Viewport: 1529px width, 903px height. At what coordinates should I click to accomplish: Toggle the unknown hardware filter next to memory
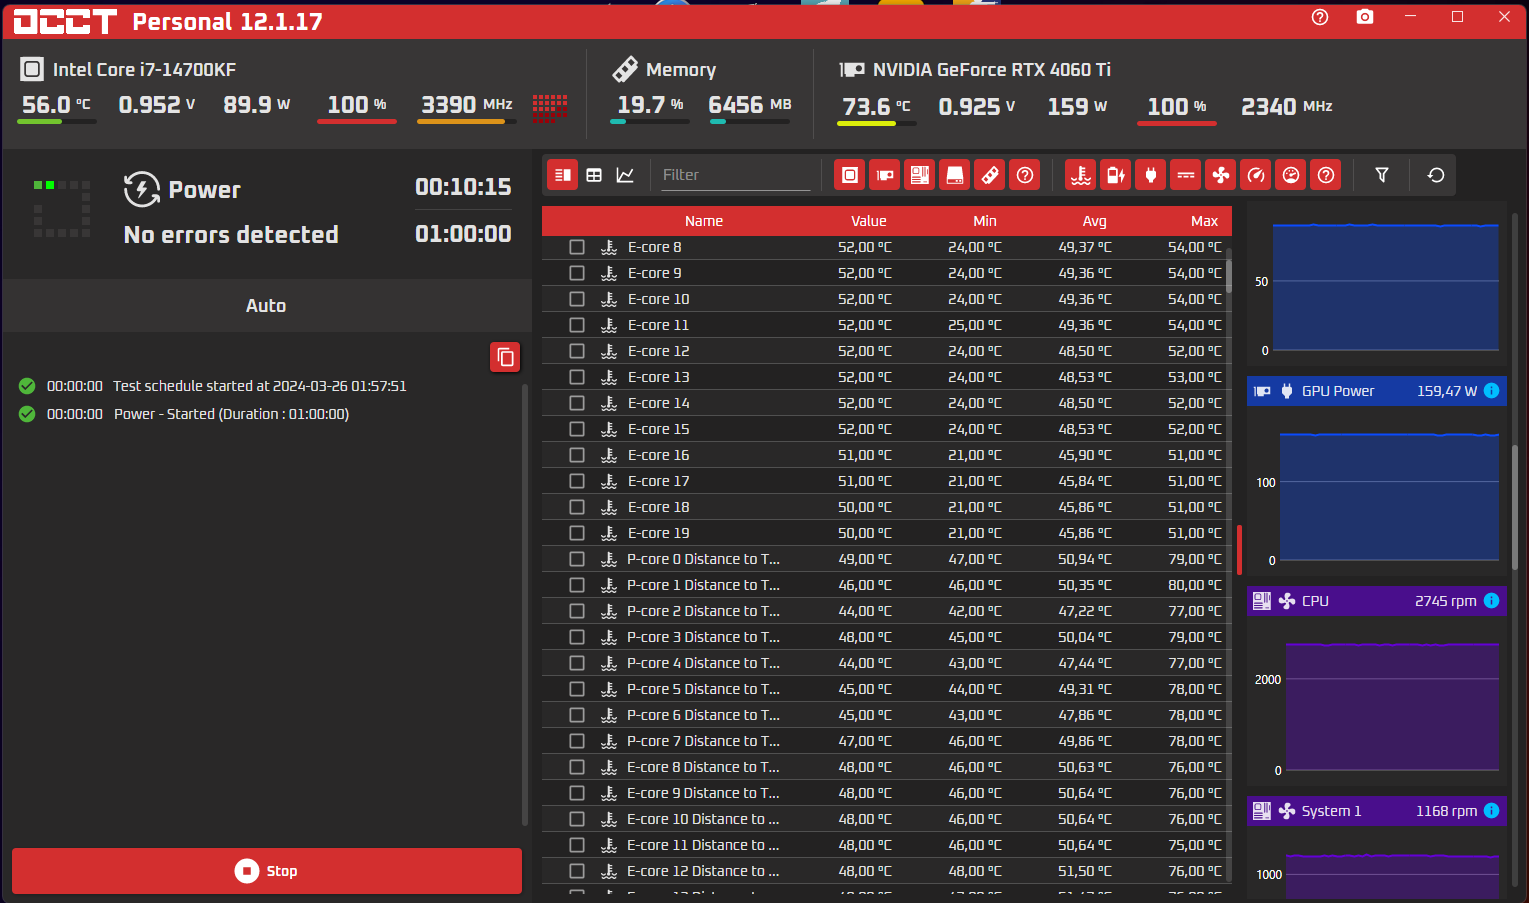[x=1025, y=175]
